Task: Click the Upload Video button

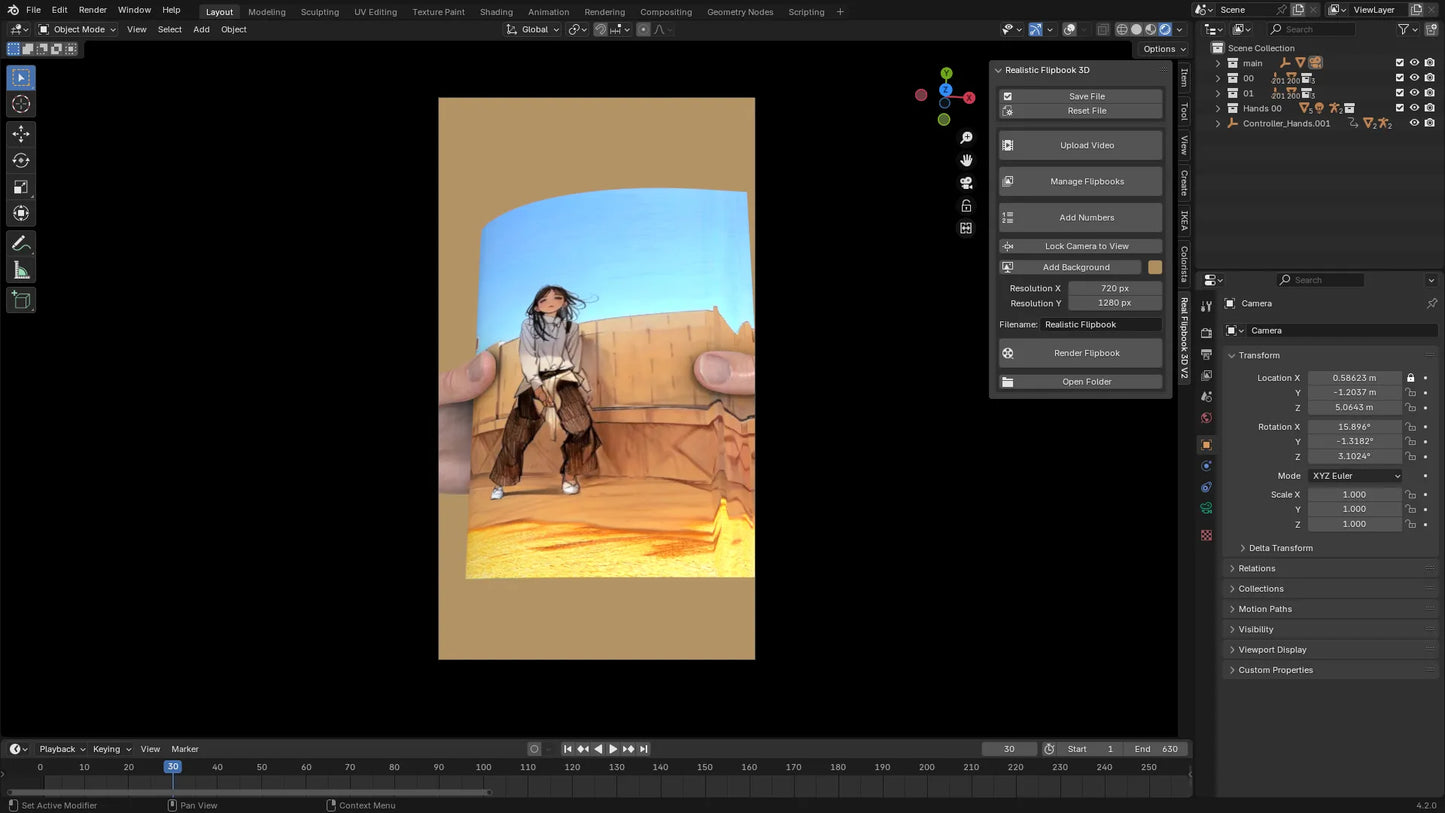Action: (x=1080, y=145)
